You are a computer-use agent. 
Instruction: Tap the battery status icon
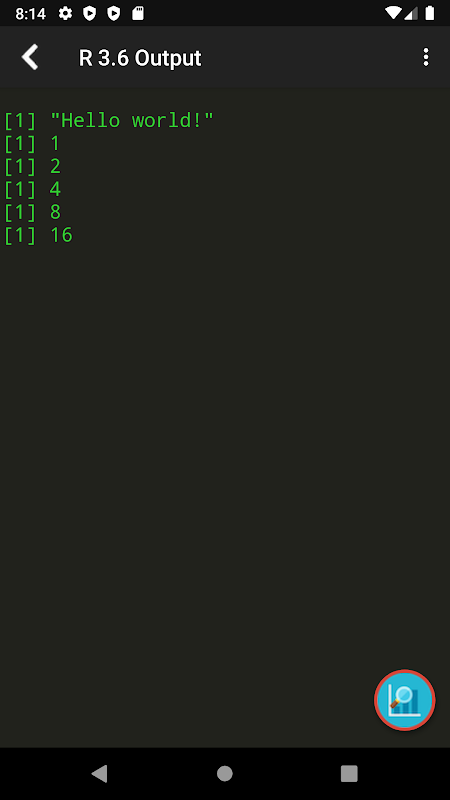pos(430,13)
